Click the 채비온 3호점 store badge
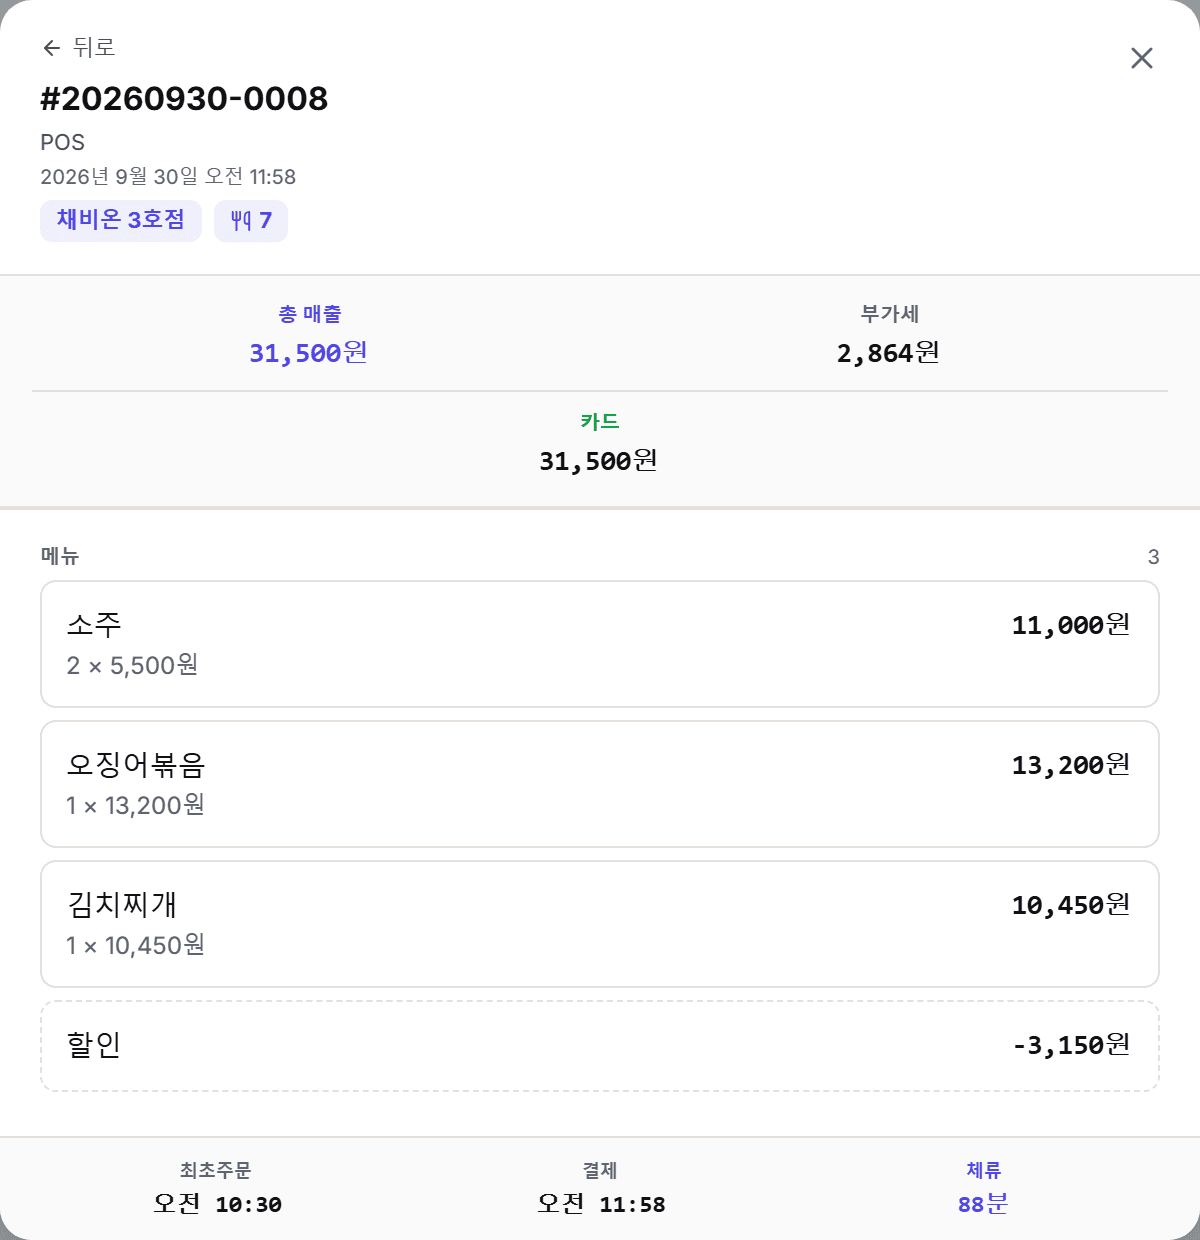 pos(121,220)
